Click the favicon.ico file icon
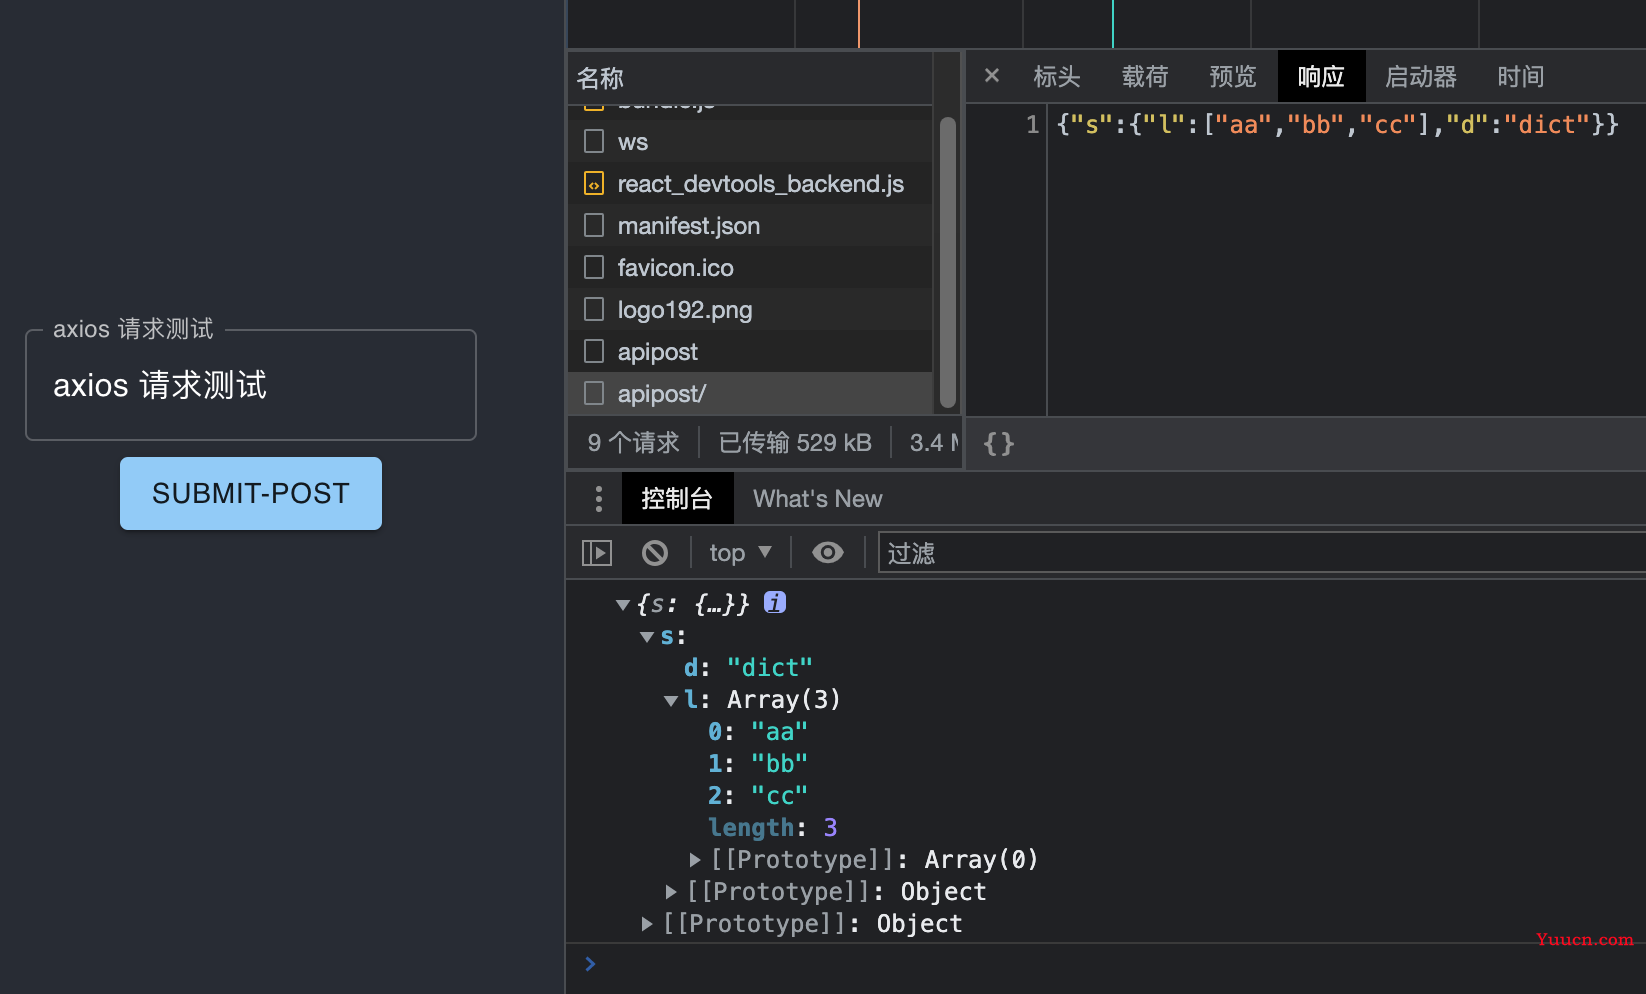Image resolution: width=1646 pixels, height=994 pixels. pos(594,267)
